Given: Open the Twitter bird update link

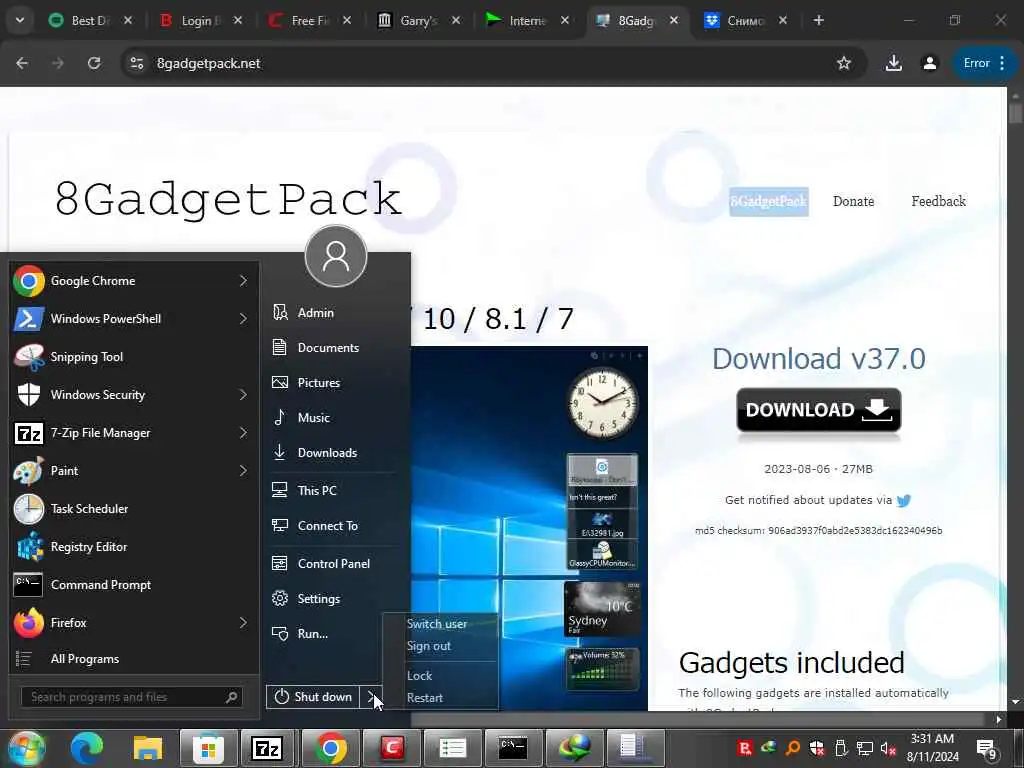Looking at the screenshot, I should pyautogui.click(x=904, y=501).
